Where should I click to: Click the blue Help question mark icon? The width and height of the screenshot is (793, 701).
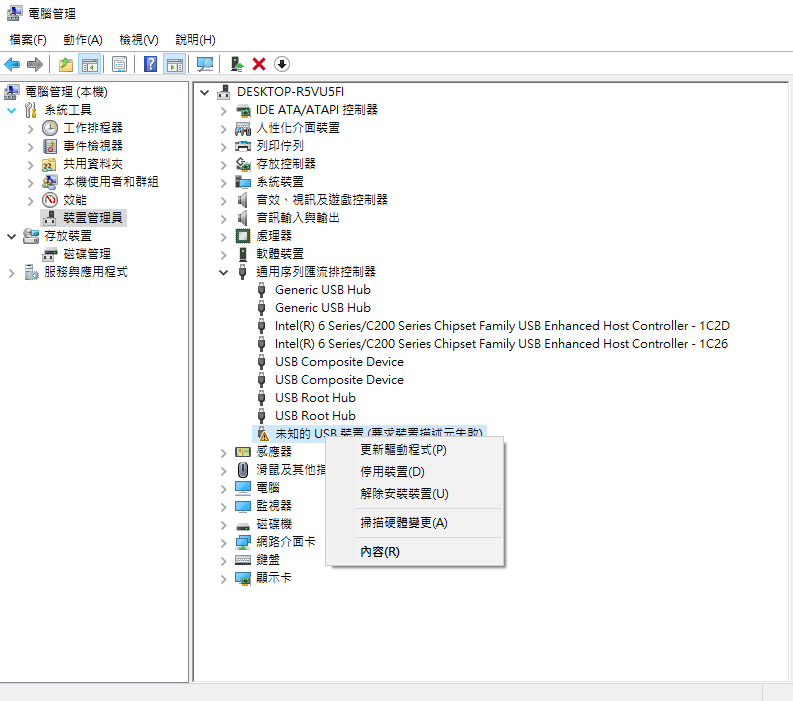[150, 64]
